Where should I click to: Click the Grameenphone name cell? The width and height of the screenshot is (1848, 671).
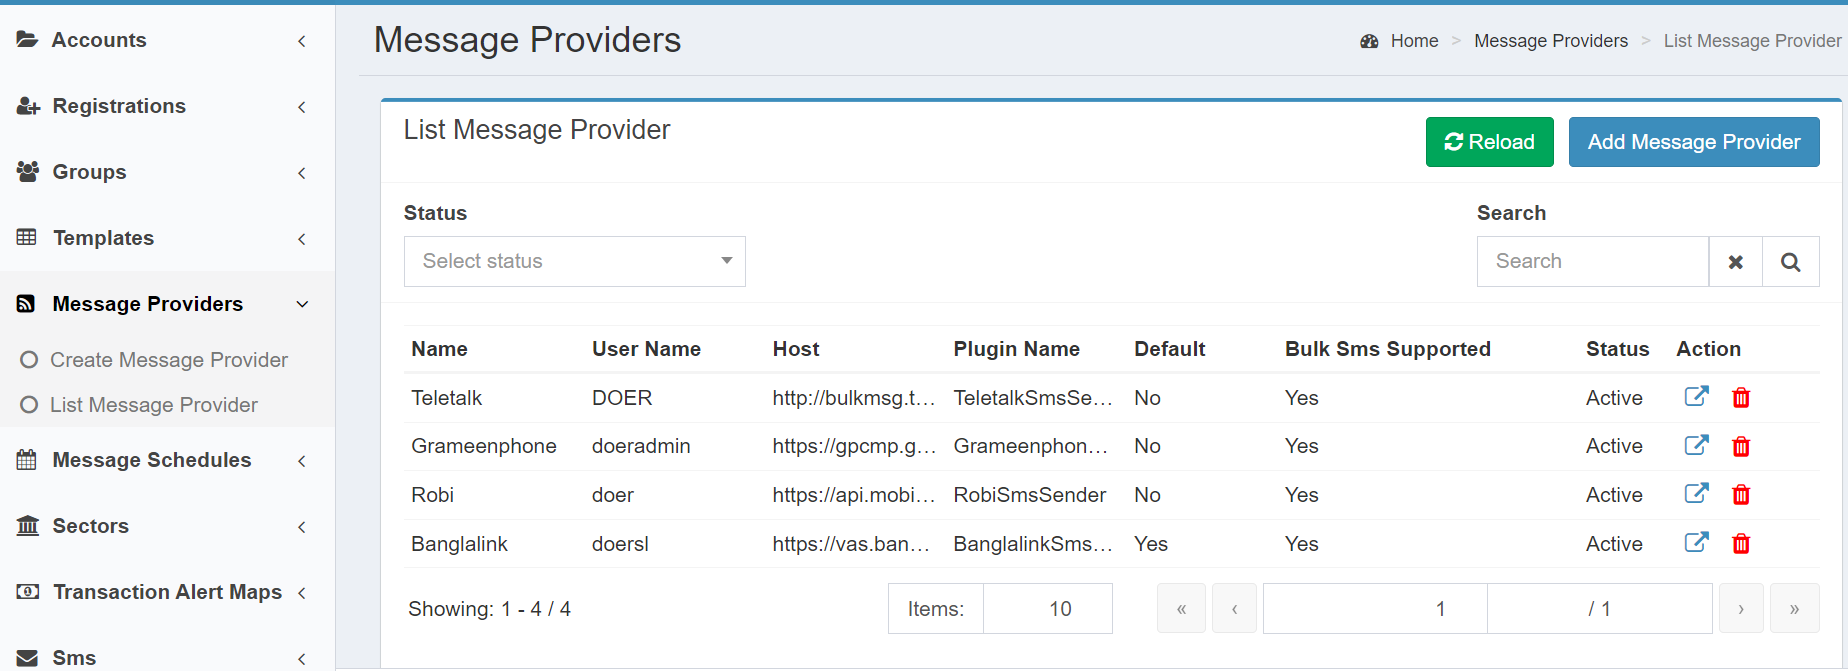click(x=484, y=446)
